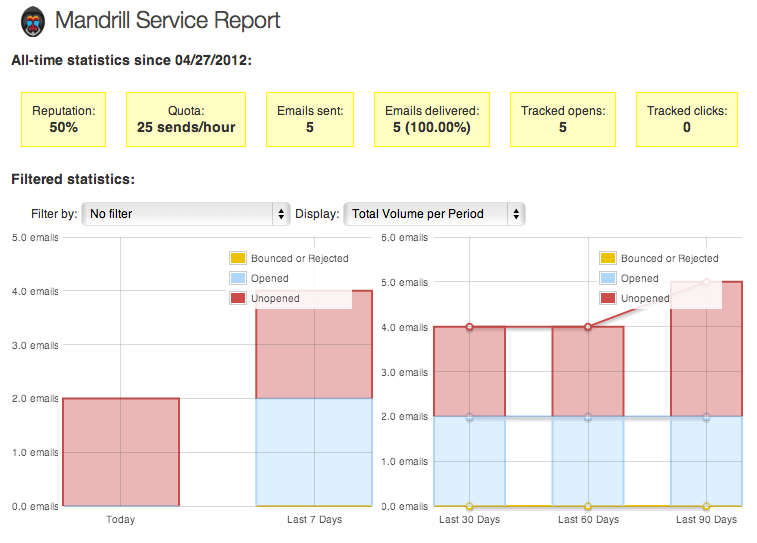Click the 'Filtered statistics:' heading
This screenshot has height=543, width=757.
[x=73, y=180]
